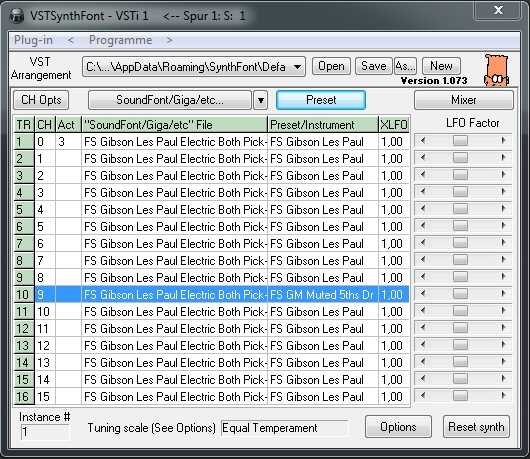
Task: Select track 7 row header
Action: click(24, 244)
